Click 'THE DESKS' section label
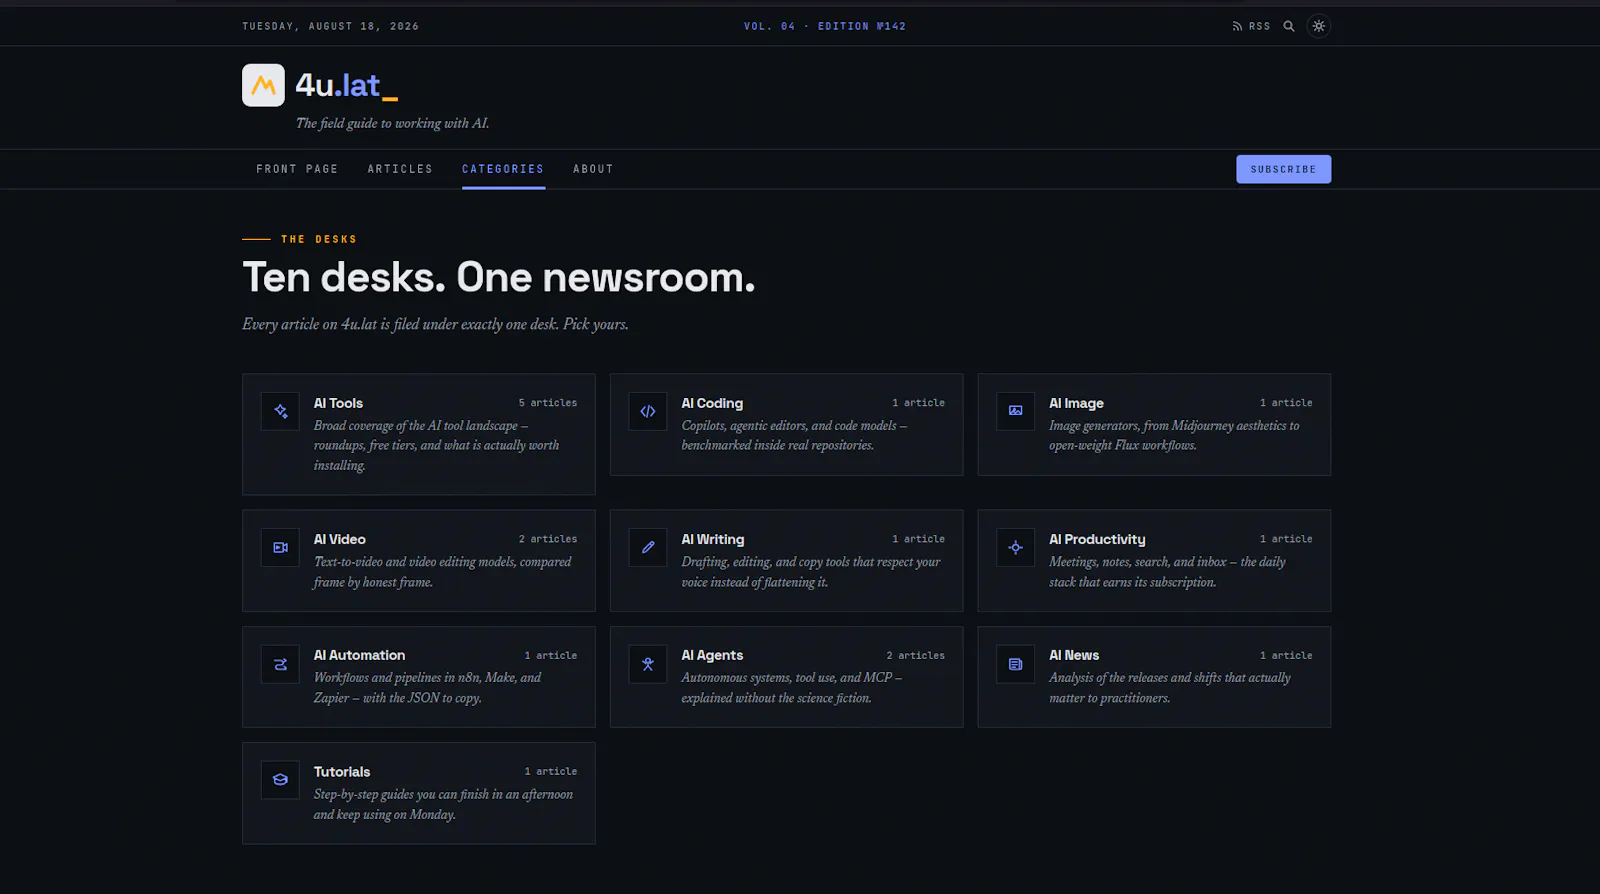The height and width of the screenshot is (894, 1600). tap(319, 239)
